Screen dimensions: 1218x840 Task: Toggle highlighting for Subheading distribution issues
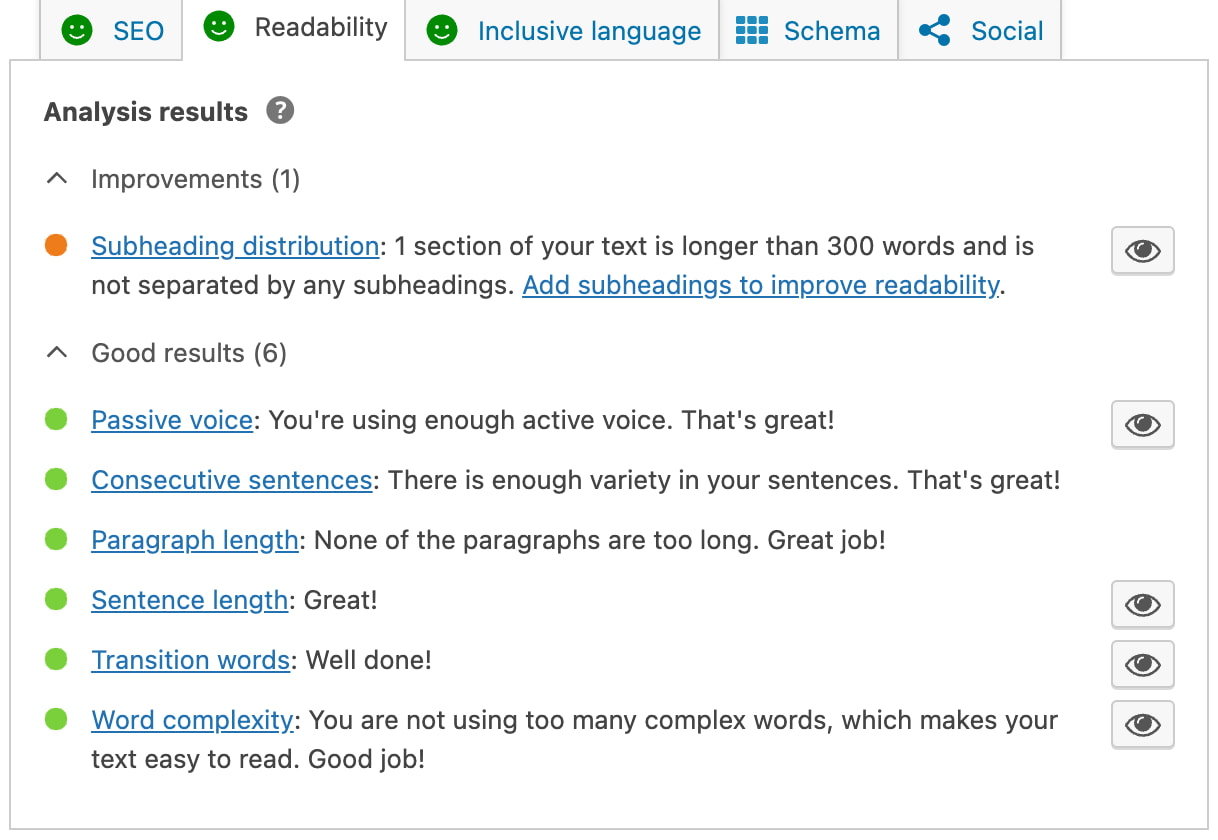coord(1142,250)
